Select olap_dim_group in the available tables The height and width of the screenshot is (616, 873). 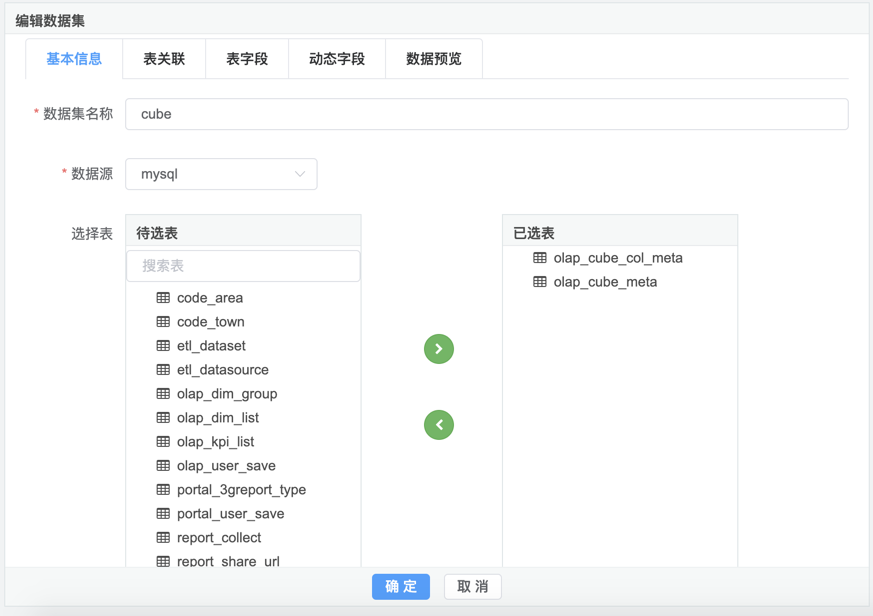[227, 394]
